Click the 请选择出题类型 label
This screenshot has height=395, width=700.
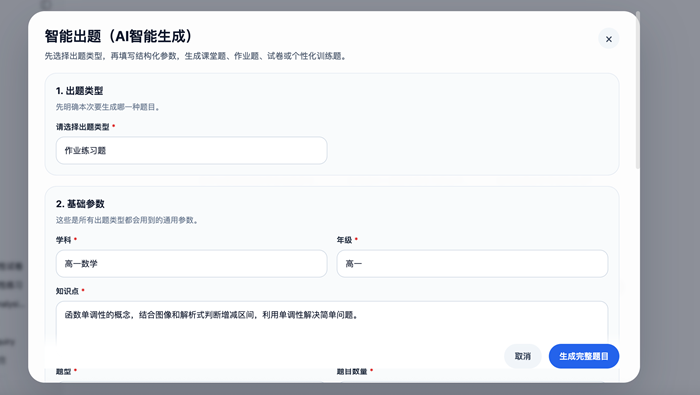pyautogui.click(x=83, y=127)
